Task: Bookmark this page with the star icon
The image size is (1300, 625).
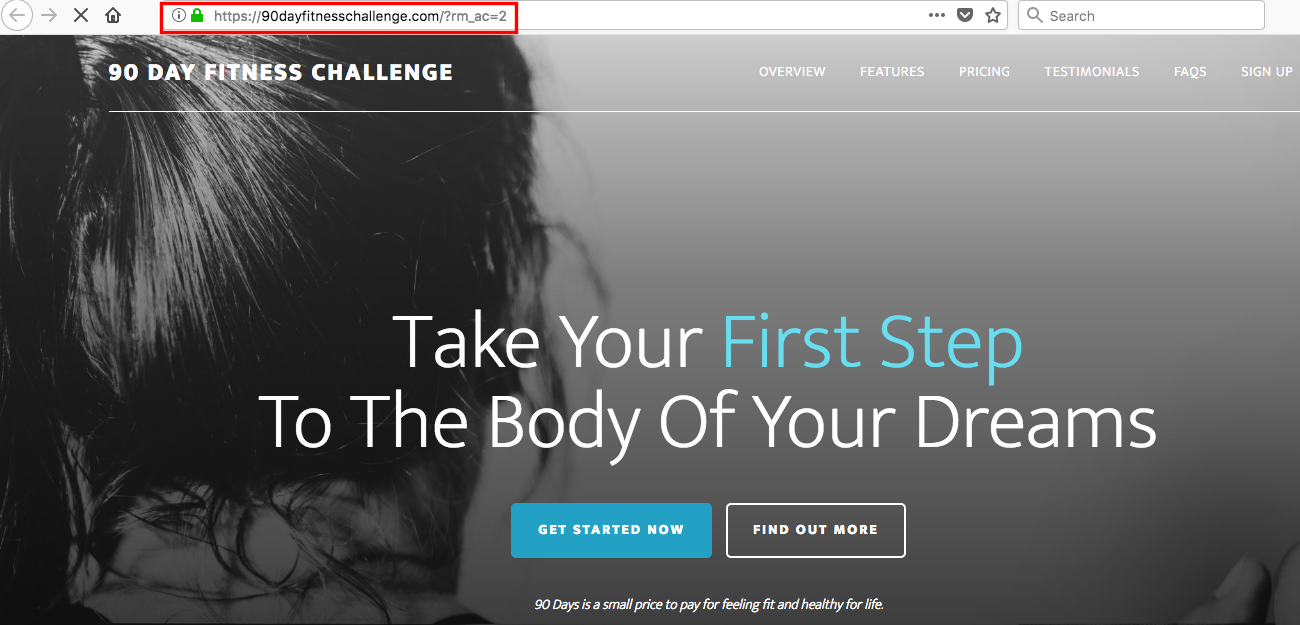Action: 993,16
